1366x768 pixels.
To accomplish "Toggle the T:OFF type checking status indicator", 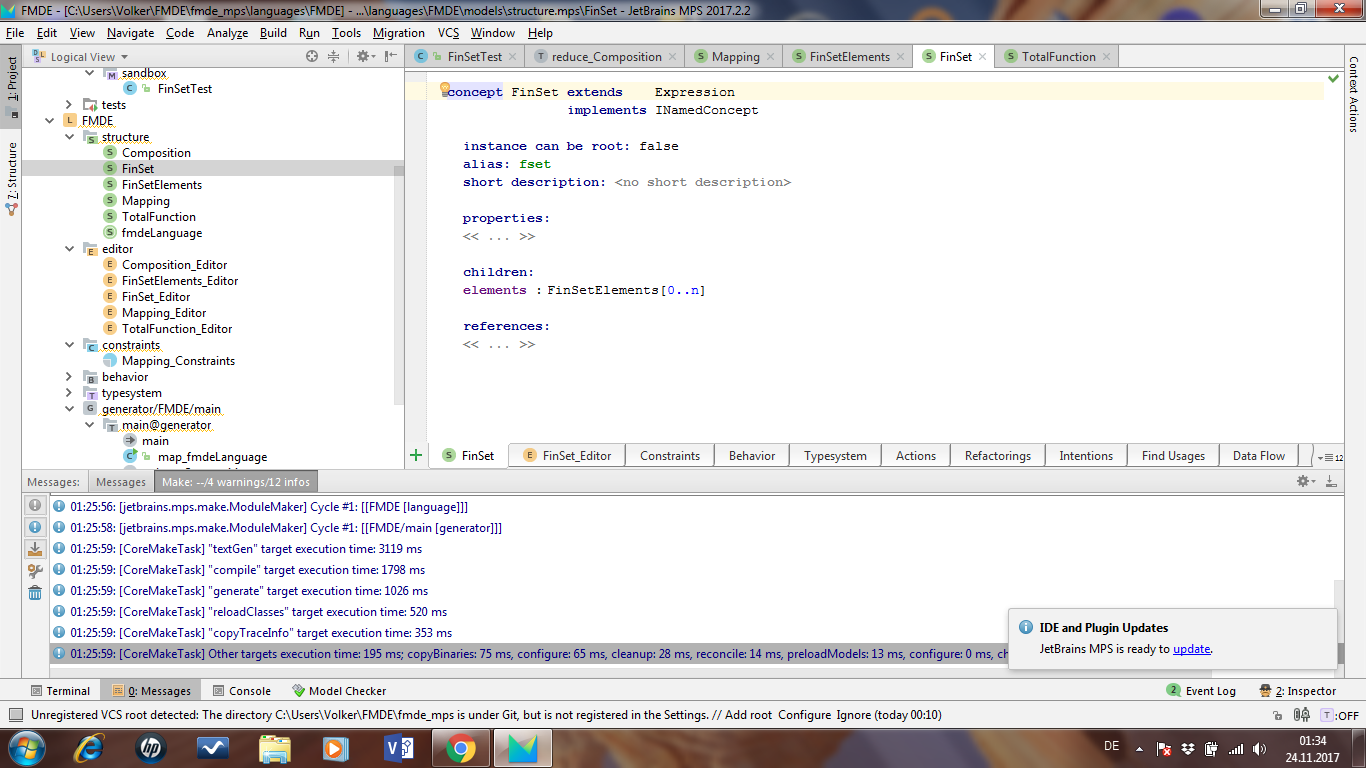I will point(1340,715).
